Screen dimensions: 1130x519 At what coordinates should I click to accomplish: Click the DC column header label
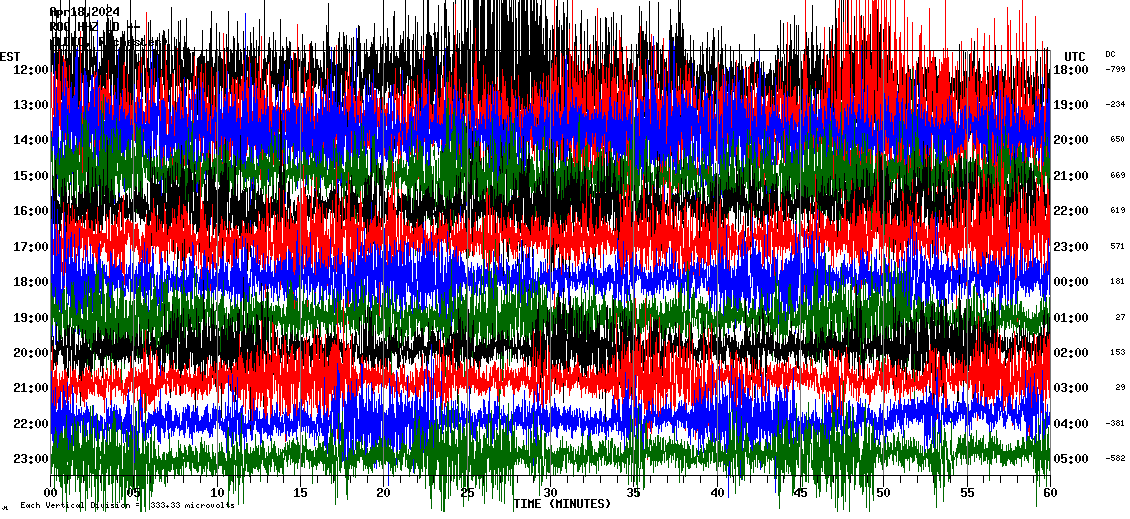point(1110,54)
